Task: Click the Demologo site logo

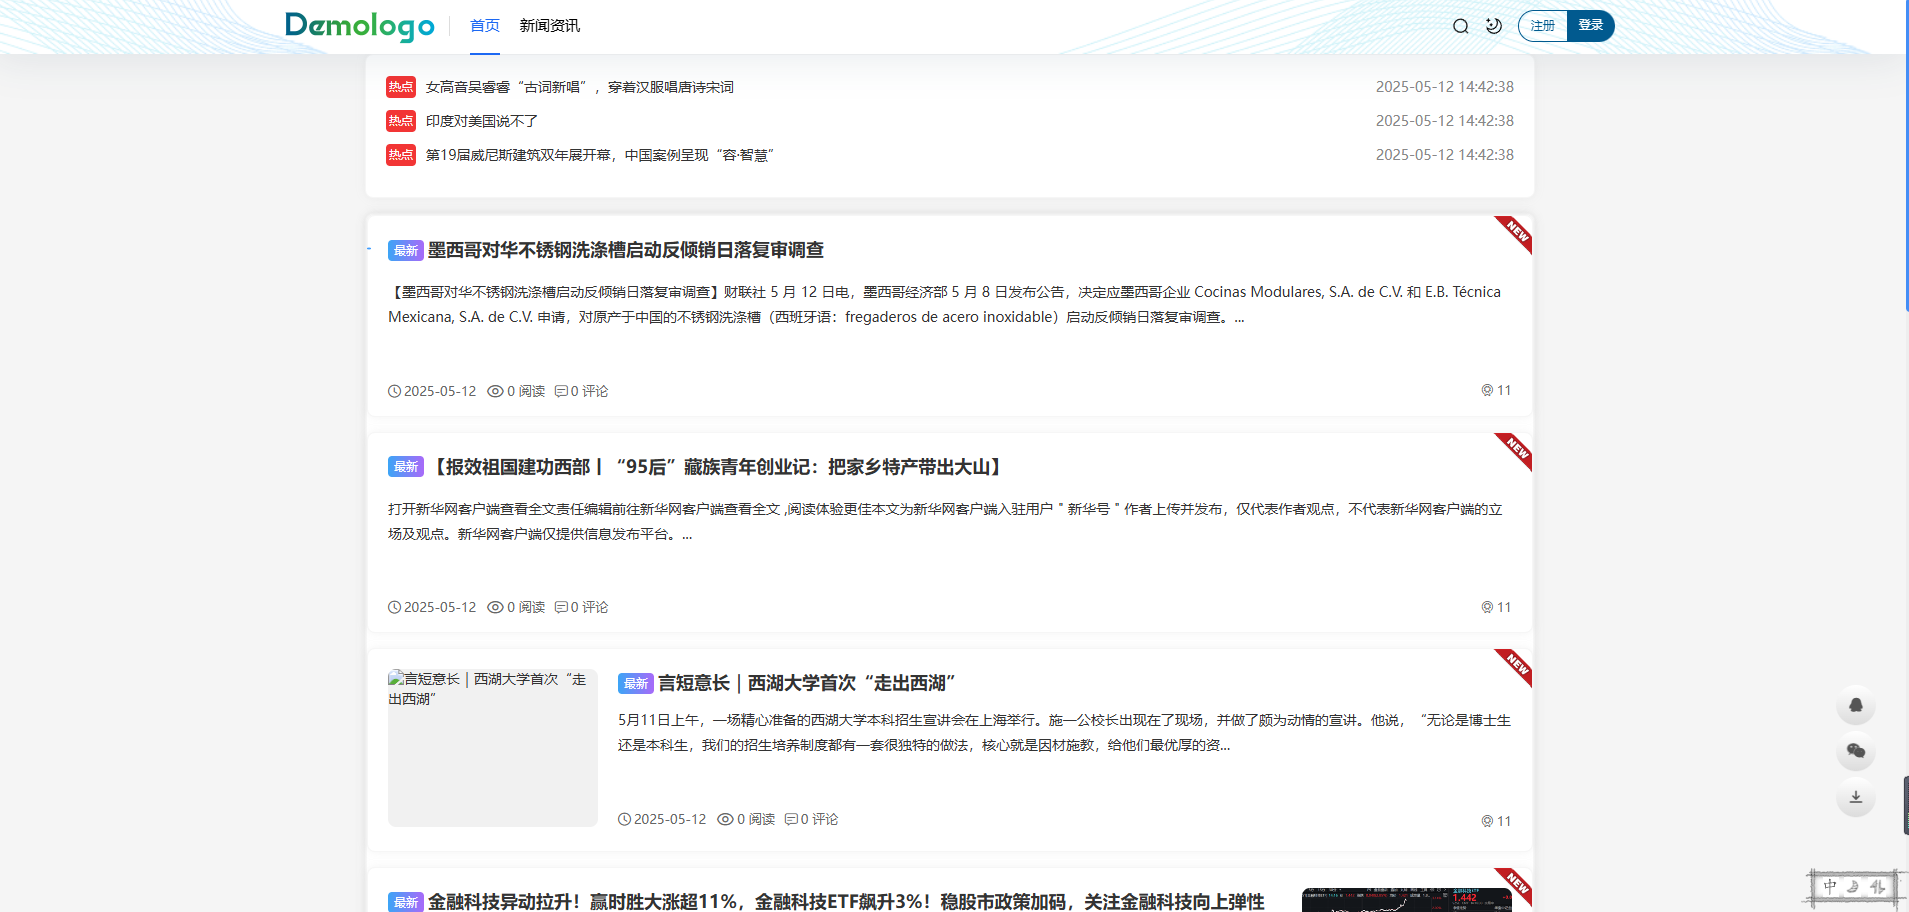Action: pos(360,26)
